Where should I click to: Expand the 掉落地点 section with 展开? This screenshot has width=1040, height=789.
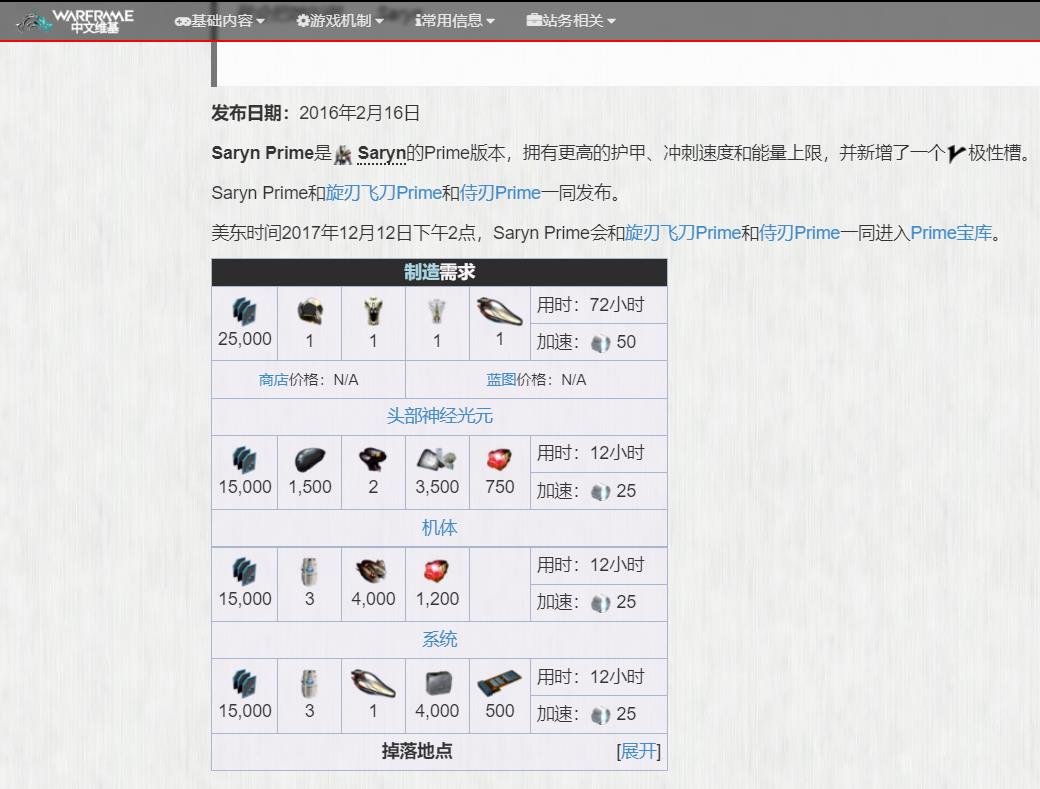638,751
